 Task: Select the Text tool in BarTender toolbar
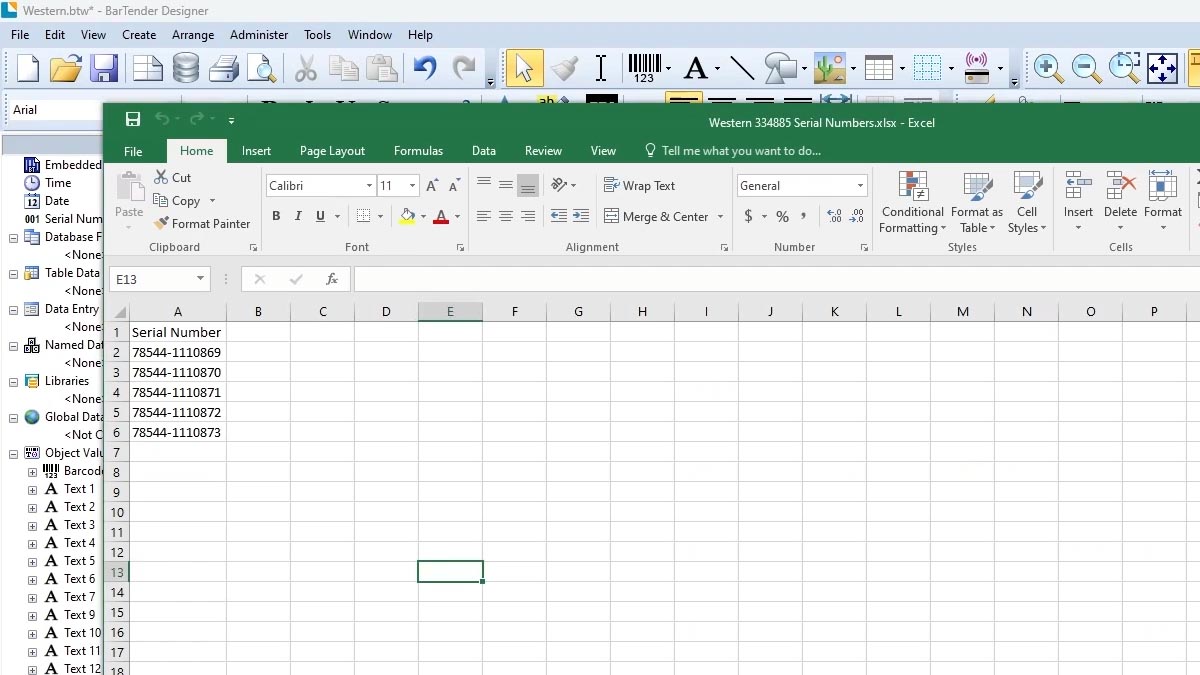(x=697, y=67)
